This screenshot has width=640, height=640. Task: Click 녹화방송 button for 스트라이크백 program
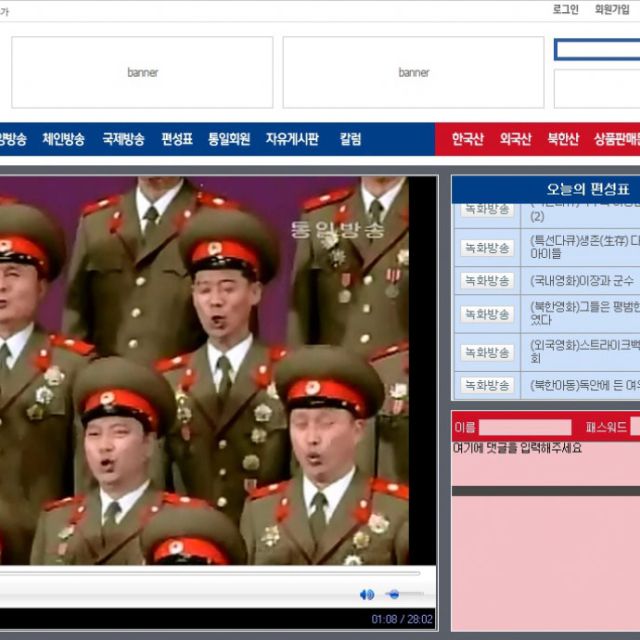tap(487, 352)
